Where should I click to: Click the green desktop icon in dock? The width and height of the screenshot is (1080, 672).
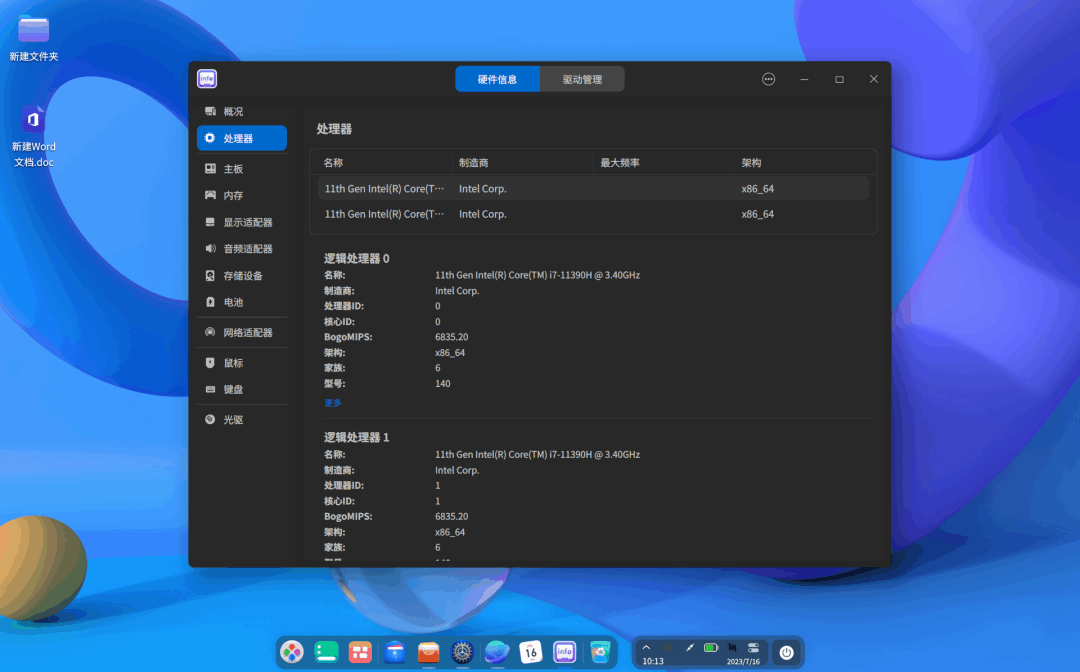click(x=326, y=652)
